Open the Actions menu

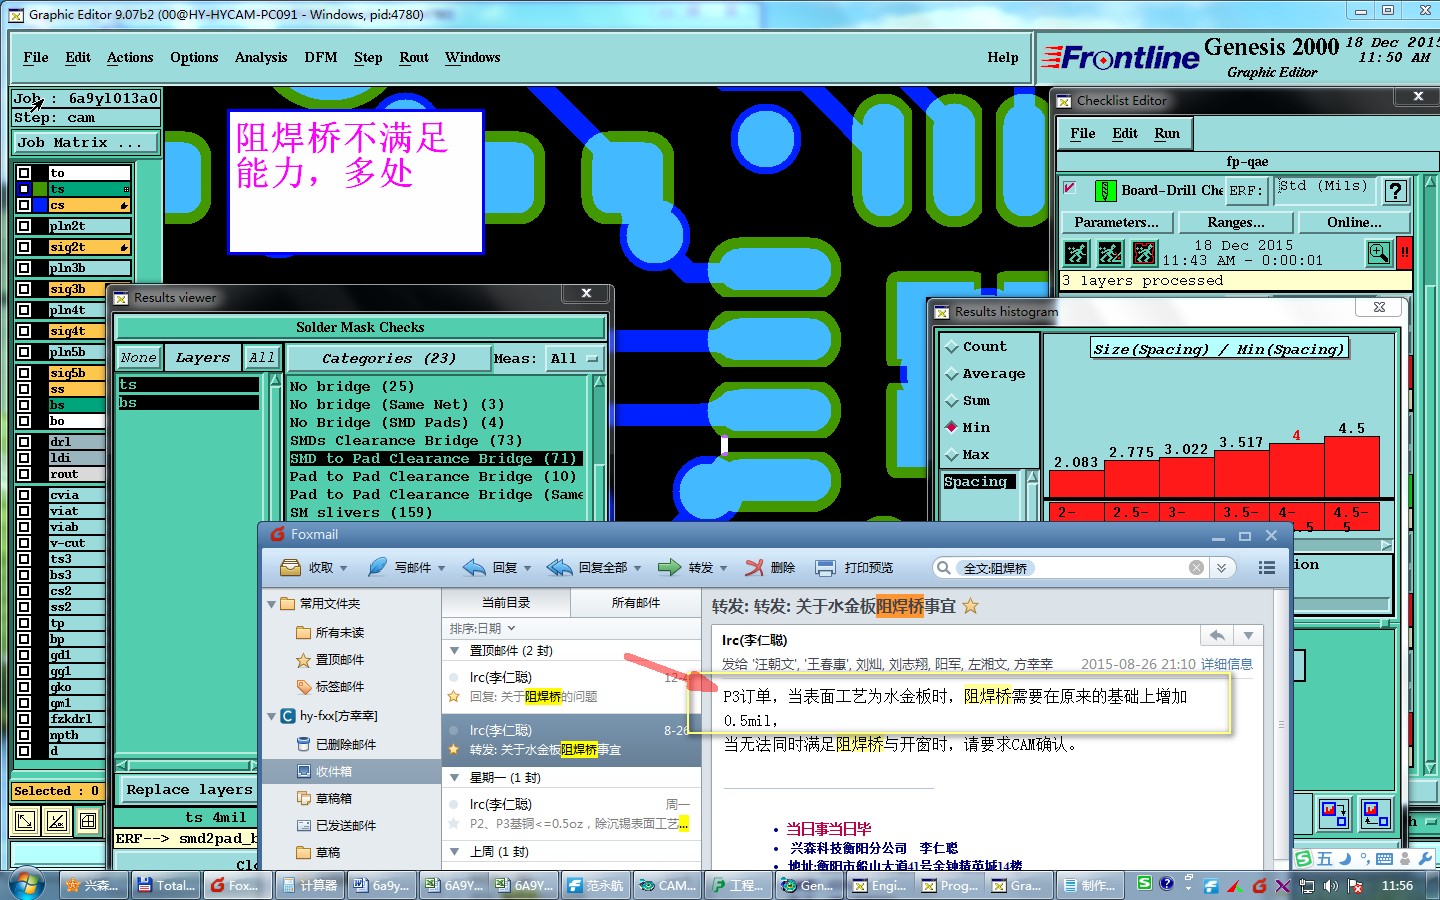(130, 58)
